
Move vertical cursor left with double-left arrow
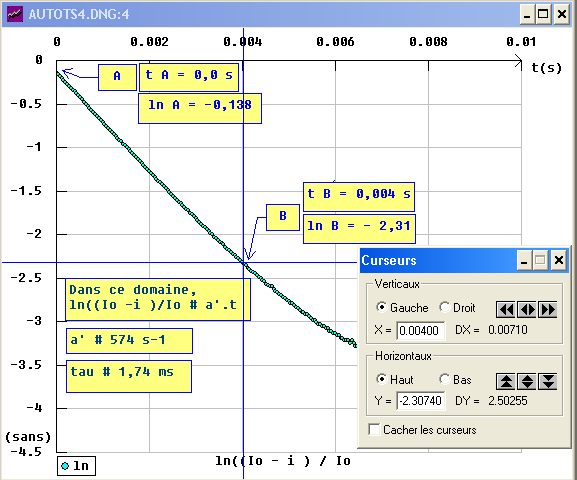[x=506, y=309]
